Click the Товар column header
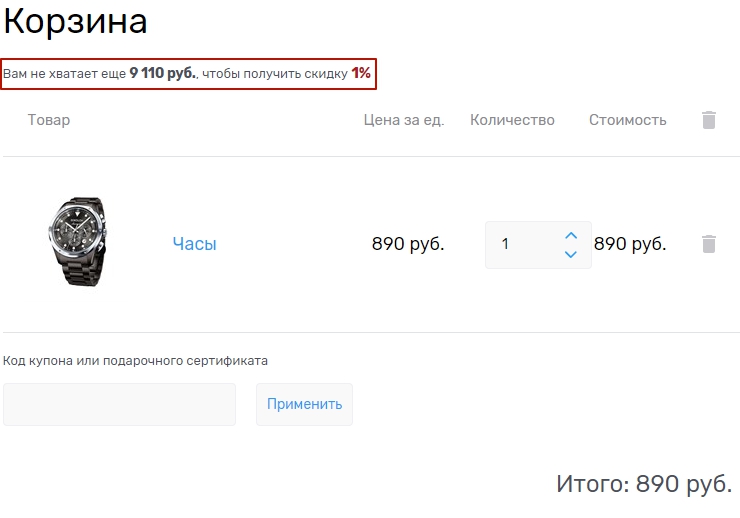 pyautogui.click(x=49, y=120)
